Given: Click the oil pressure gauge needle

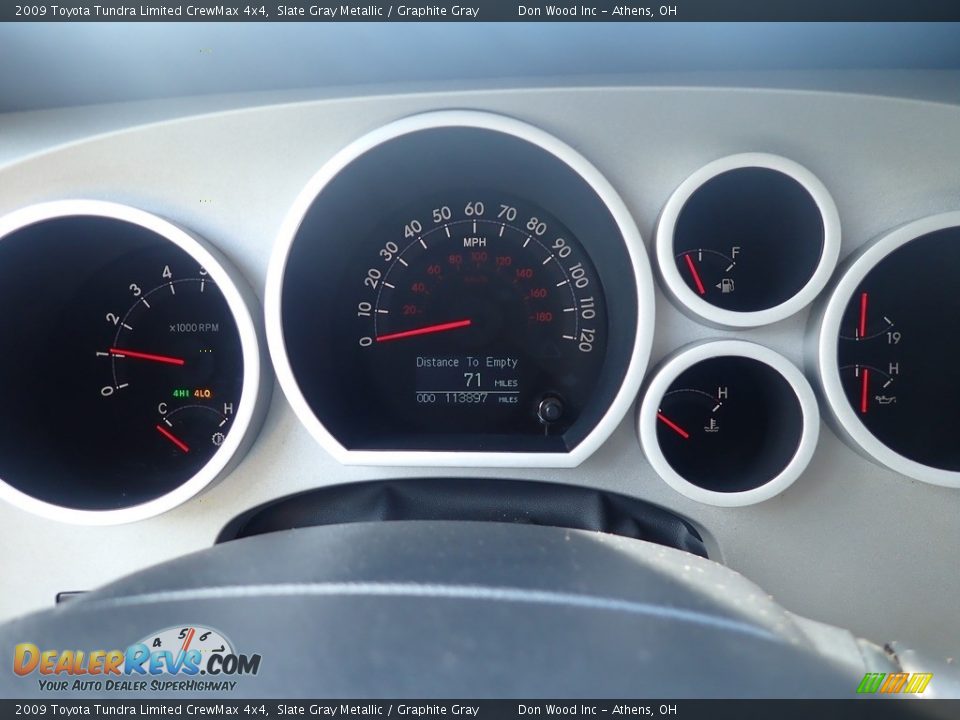Looking at the screenshot, I should click(865, 390).
